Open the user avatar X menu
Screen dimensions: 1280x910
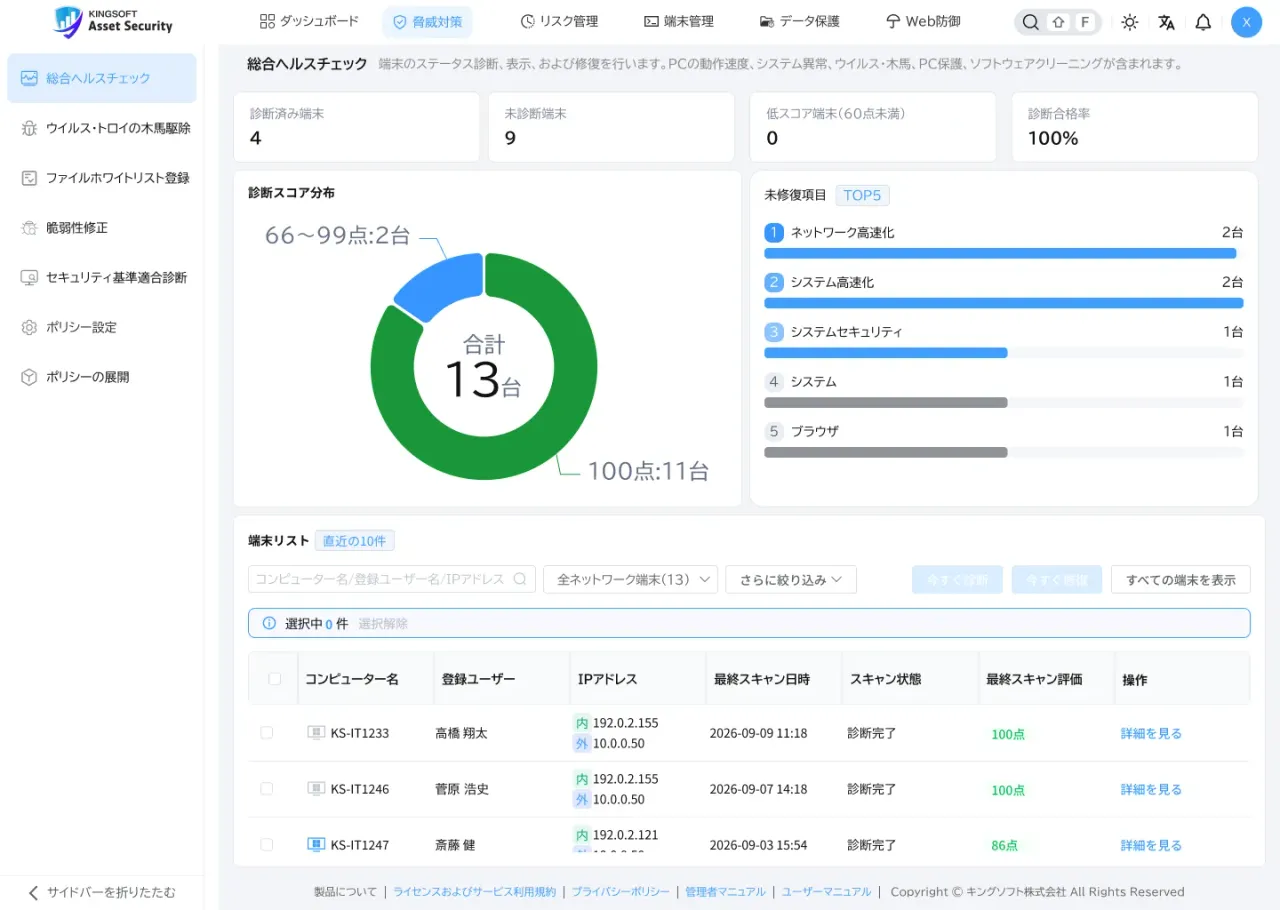(x=1246, y=22)
